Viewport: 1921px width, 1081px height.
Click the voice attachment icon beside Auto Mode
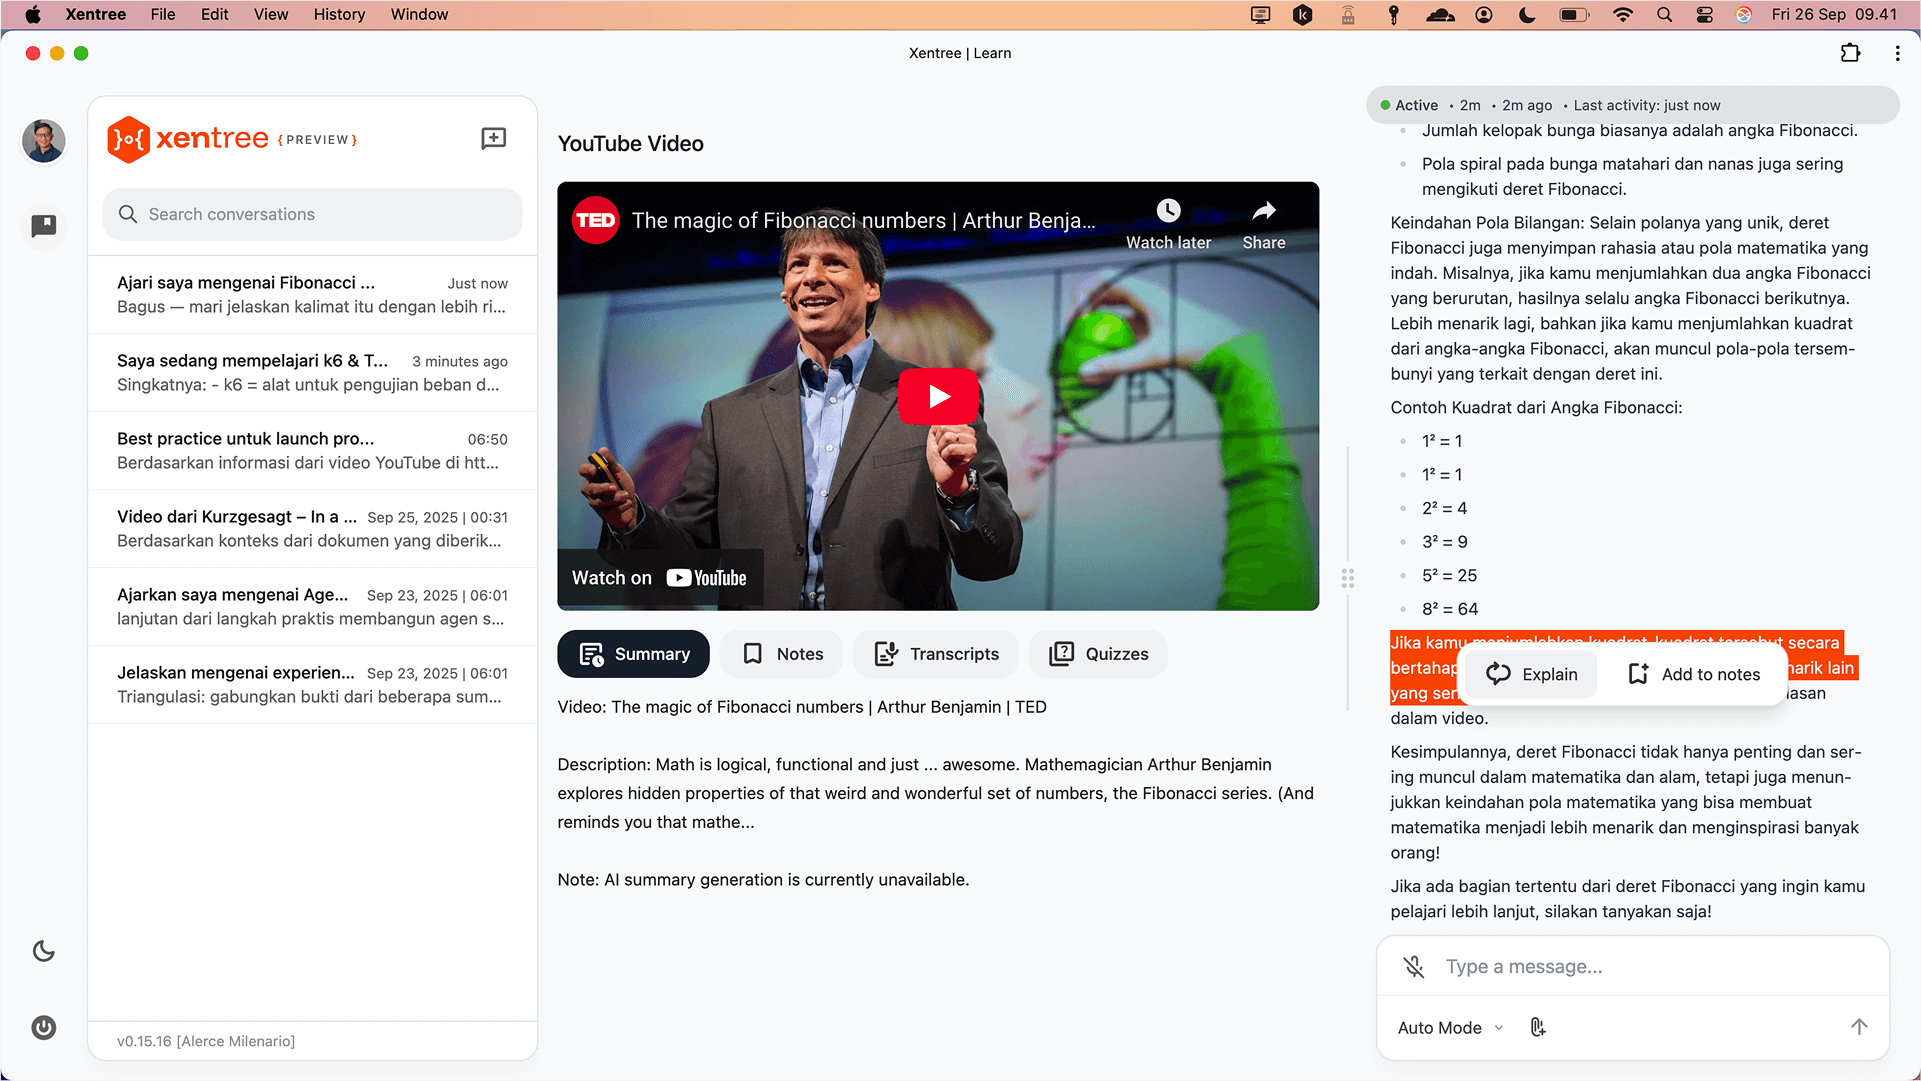pos(1538,1027)
